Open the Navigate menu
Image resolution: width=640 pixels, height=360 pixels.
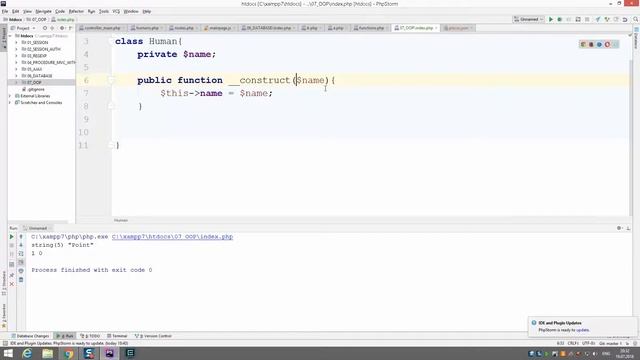tap(43, 11)
